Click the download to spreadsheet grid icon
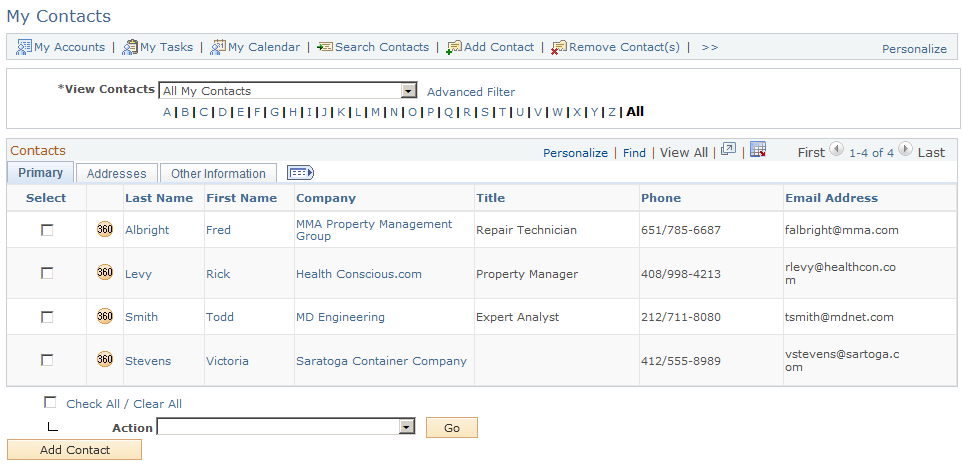 coord(758,149)
